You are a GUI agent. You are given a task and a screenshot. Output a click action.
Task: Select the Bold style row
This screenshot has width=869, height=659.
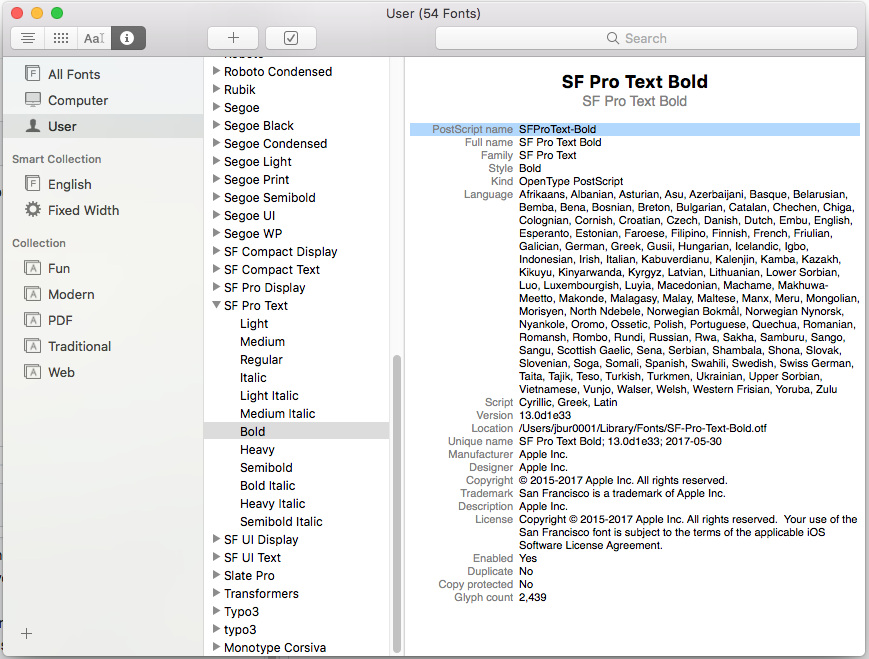(x=297, y=432)
